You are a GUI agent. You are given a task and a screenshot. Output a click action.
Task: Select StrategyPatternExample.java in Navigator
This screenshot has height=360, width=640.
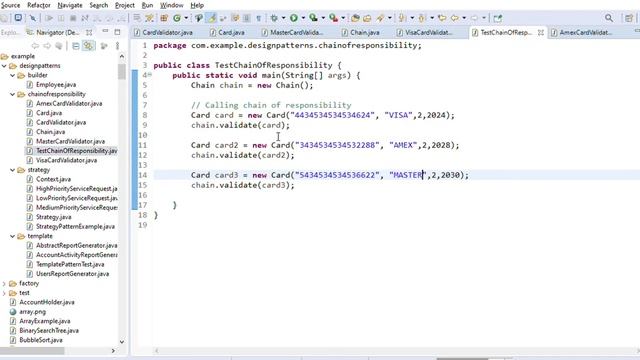coord(75,227)
